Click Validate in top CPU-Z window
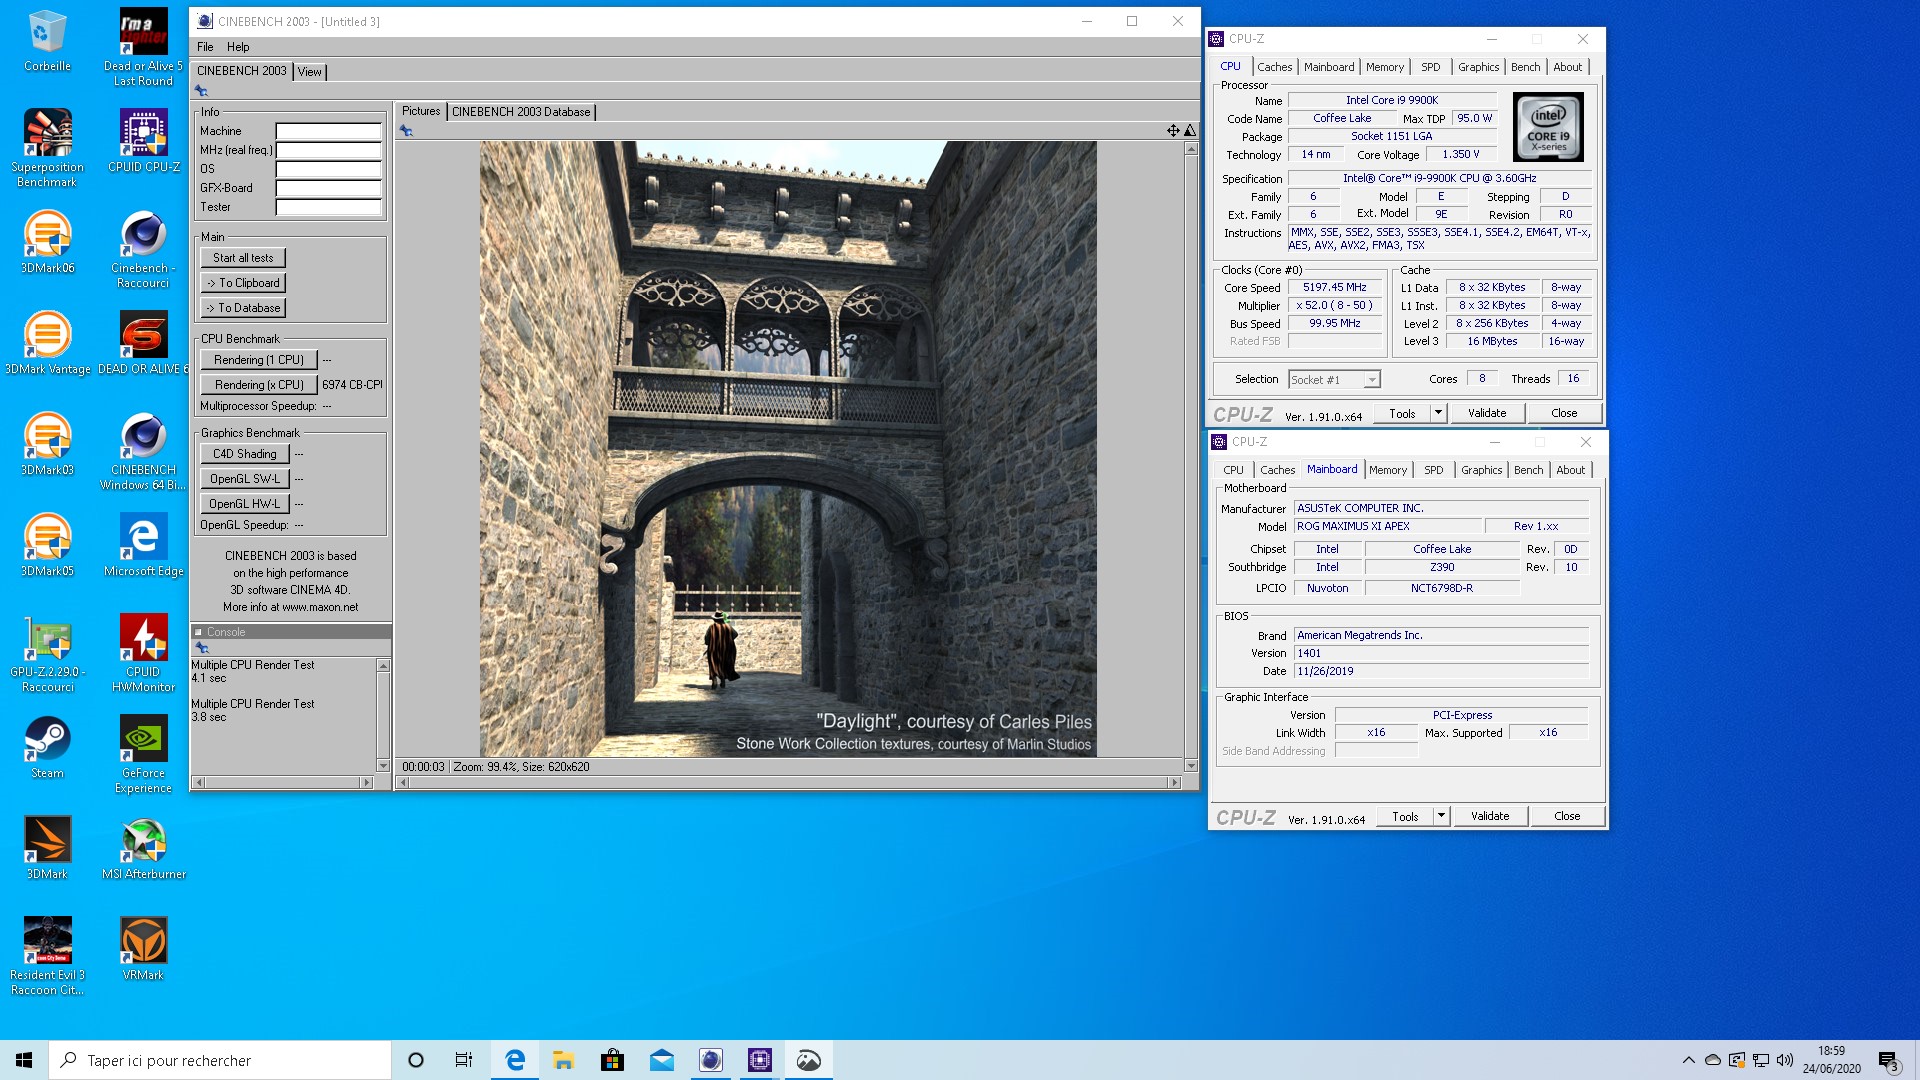Image resolution: width=1920 pixels, height=1080 pixels. click(1487, 413)
